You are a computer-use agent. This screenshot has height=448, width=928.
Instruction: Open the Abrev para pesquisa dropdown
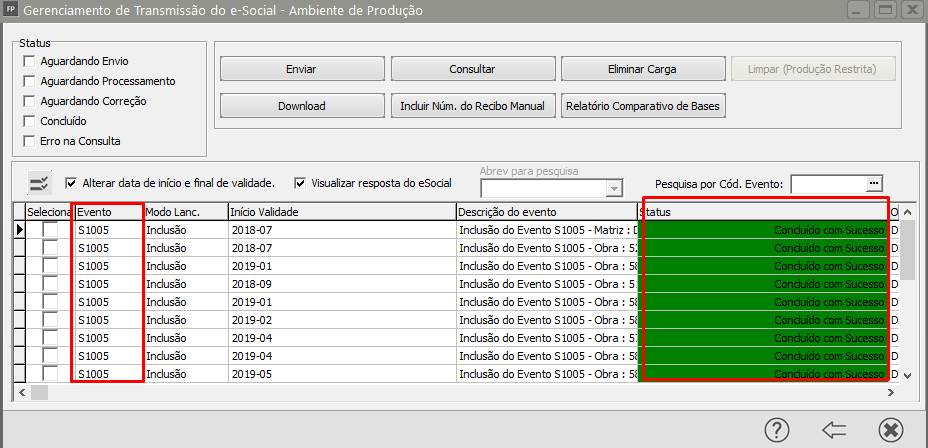pyautogui.click(x=614, y=189)
